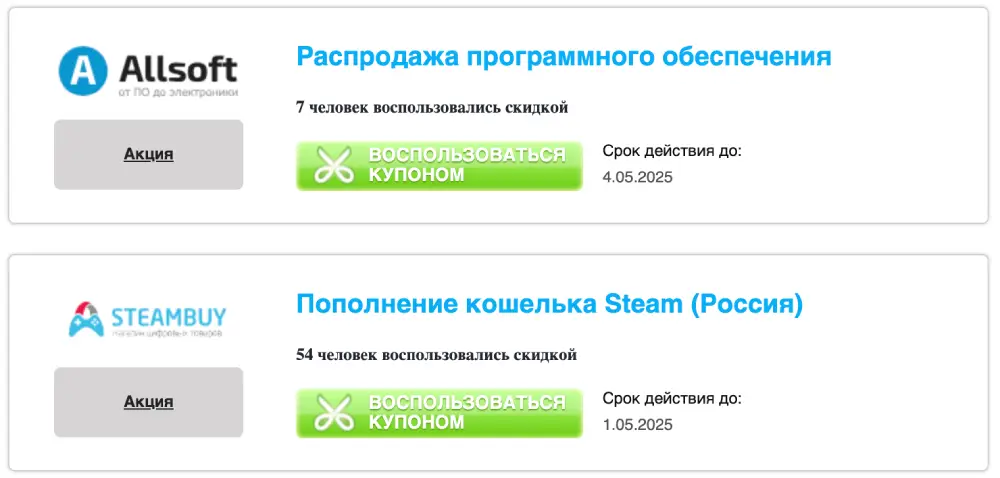Image resolution: width=1000 pixels, height=478 pixels.
Task: Click 'Акция' link under Allsoft logo
Action: click(x=148, y=155)
